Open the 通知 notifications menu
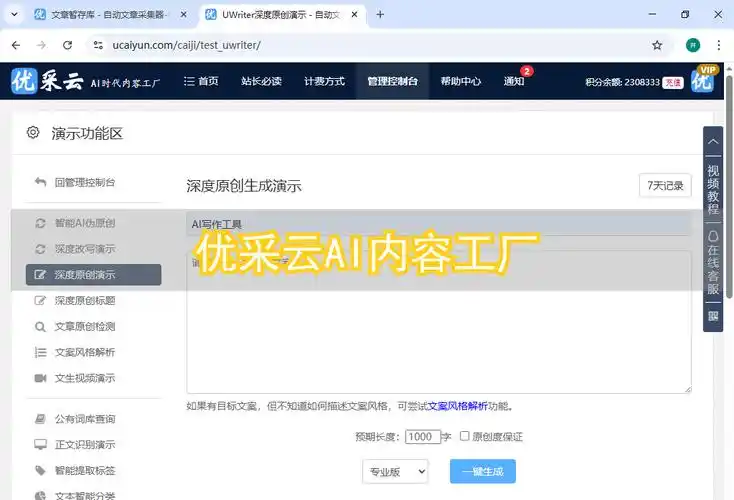Viewport: 734px width, 500px height. [x=514, y=81]
